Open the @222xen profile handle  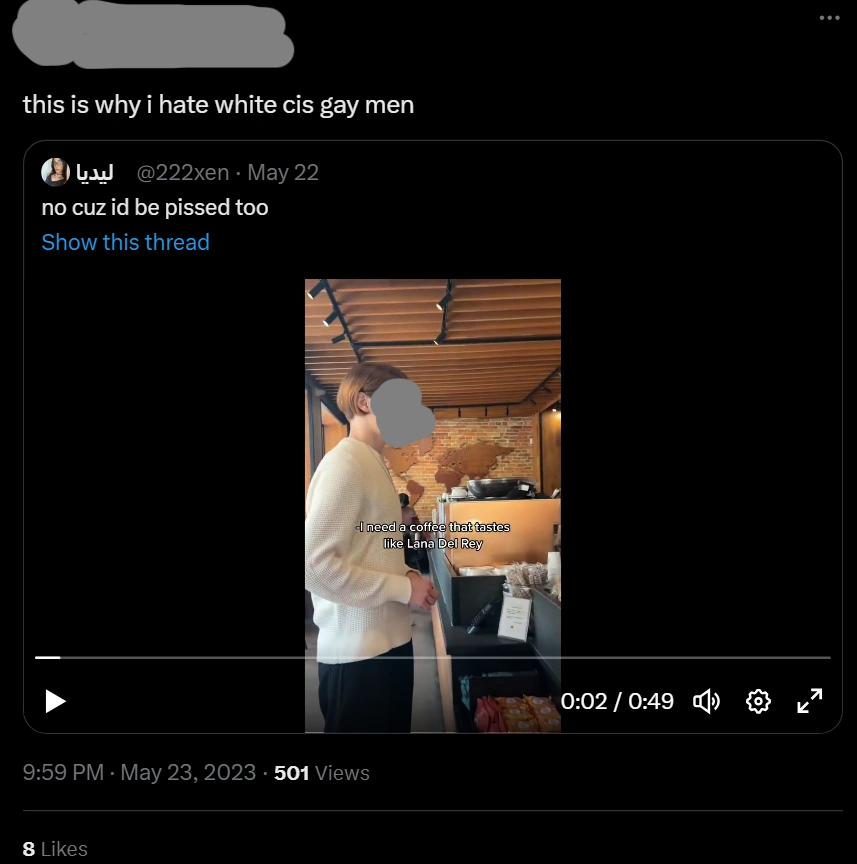(182, 172)
